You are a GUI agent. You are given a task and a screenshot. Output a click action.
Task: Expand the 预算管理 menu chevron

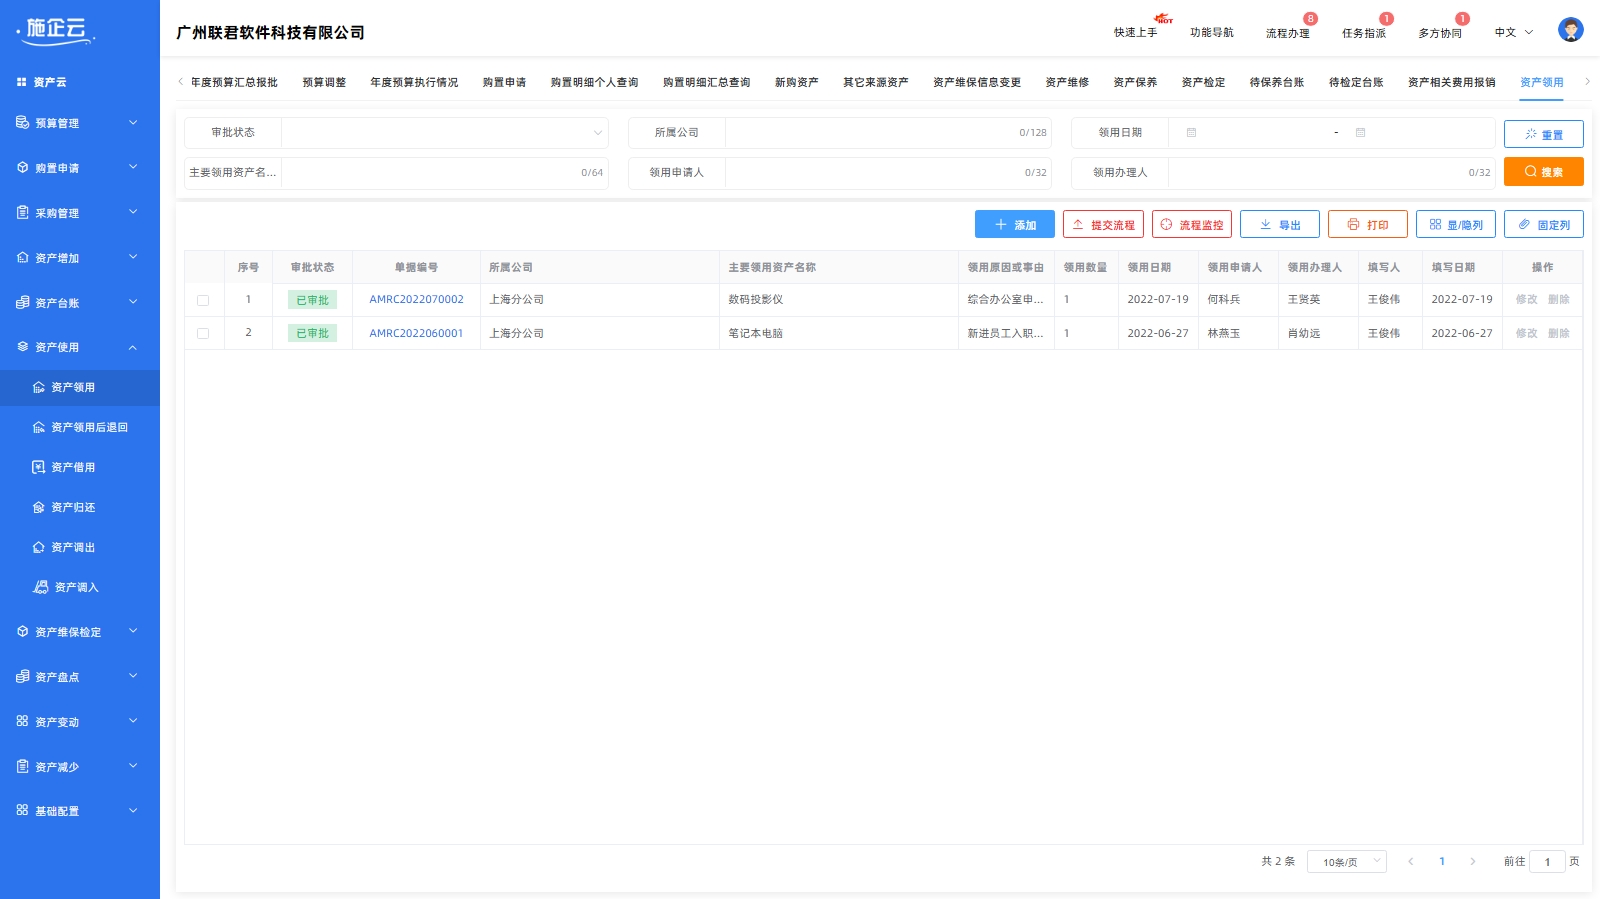pos(133,122)
